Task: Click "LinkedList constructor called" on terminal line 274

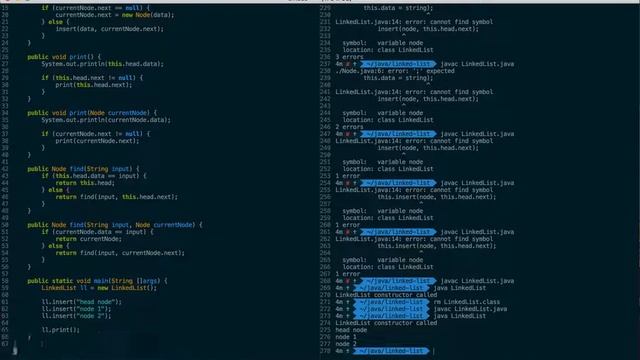Action: coord(386,323)
